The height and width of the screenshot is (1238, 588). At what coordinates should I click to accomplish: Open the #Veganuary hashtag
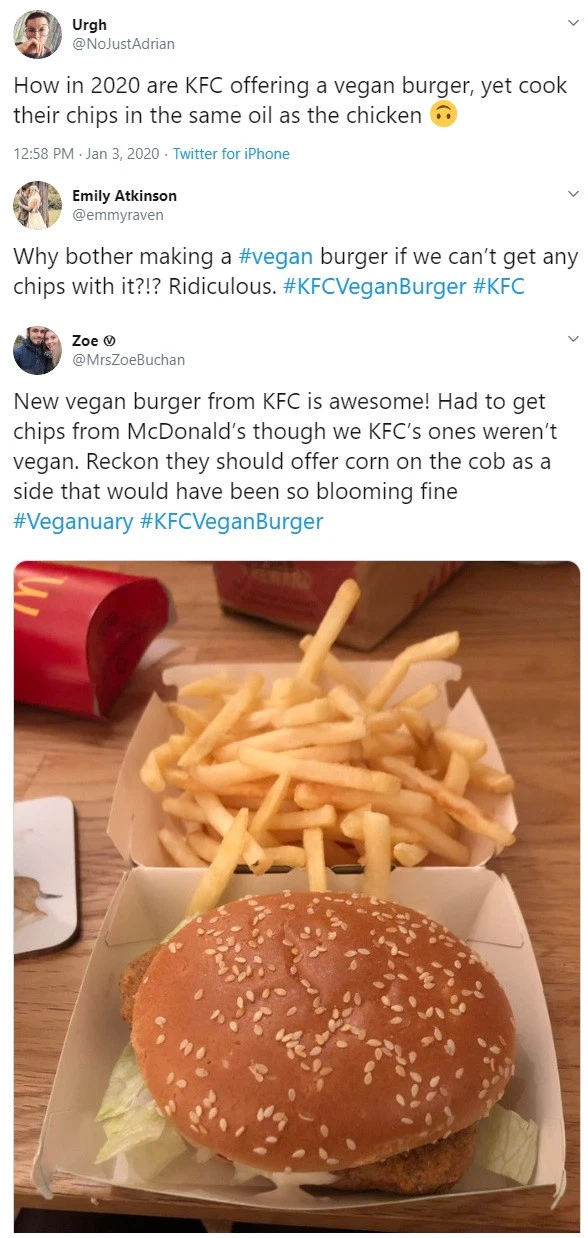(74, 522)
